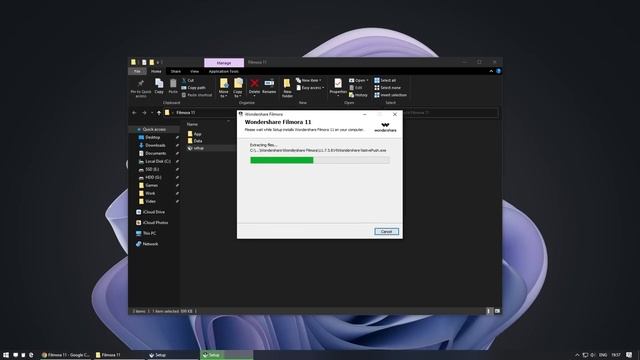Click Pin to Quick access in File Explorer
The height and width of the screenshot is (360, 640).
(141, 88)
